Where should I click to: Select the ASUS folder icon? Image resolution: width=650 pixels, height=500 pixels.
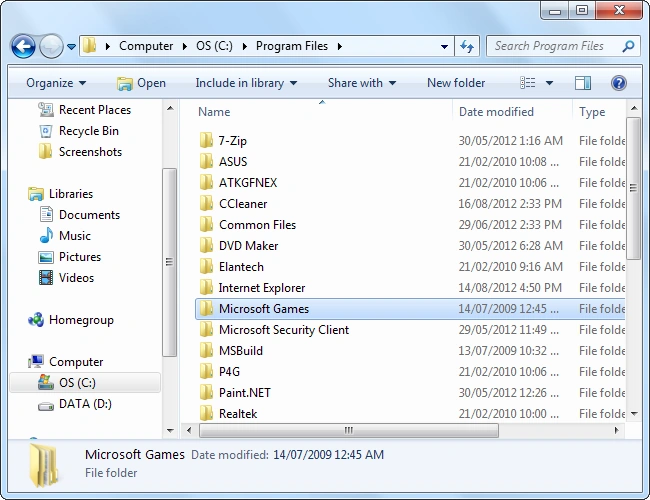pos(206,161)
